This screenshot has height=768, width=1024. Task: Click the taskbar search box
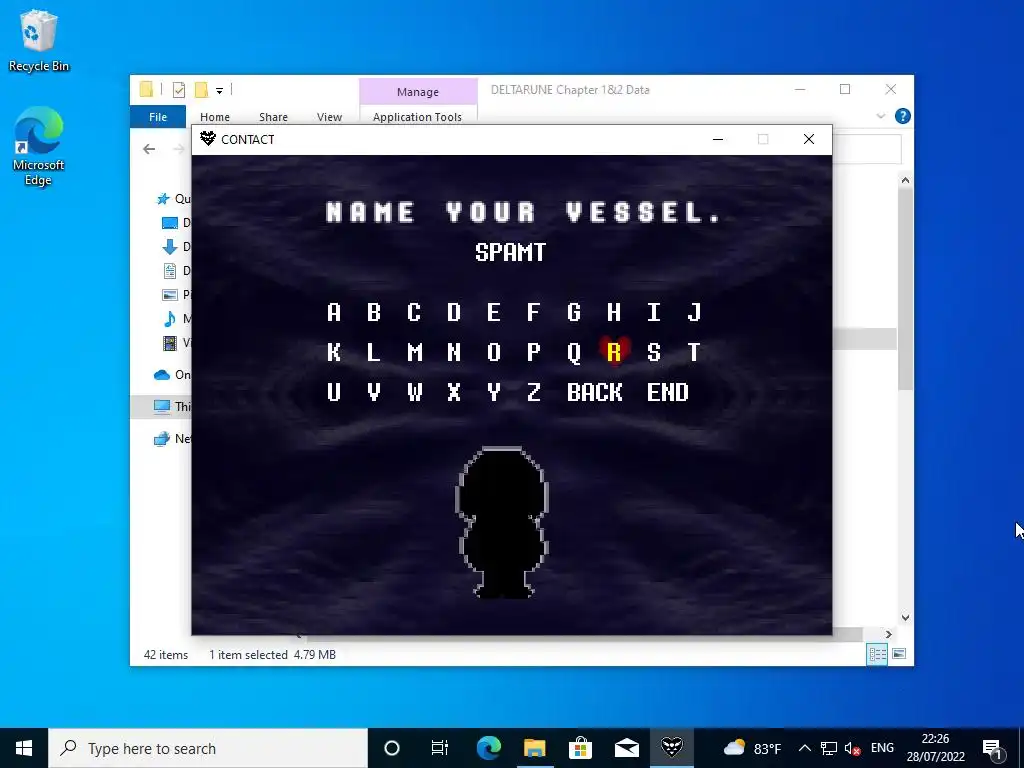[x=208, y=748]
